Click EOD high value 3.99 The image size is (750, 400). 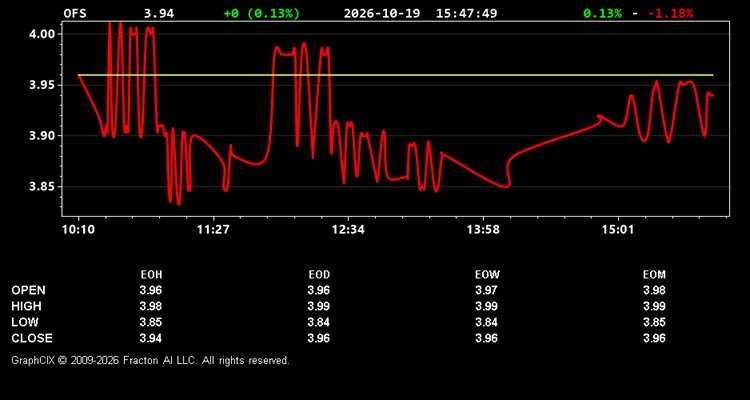(x=319, y=306)
